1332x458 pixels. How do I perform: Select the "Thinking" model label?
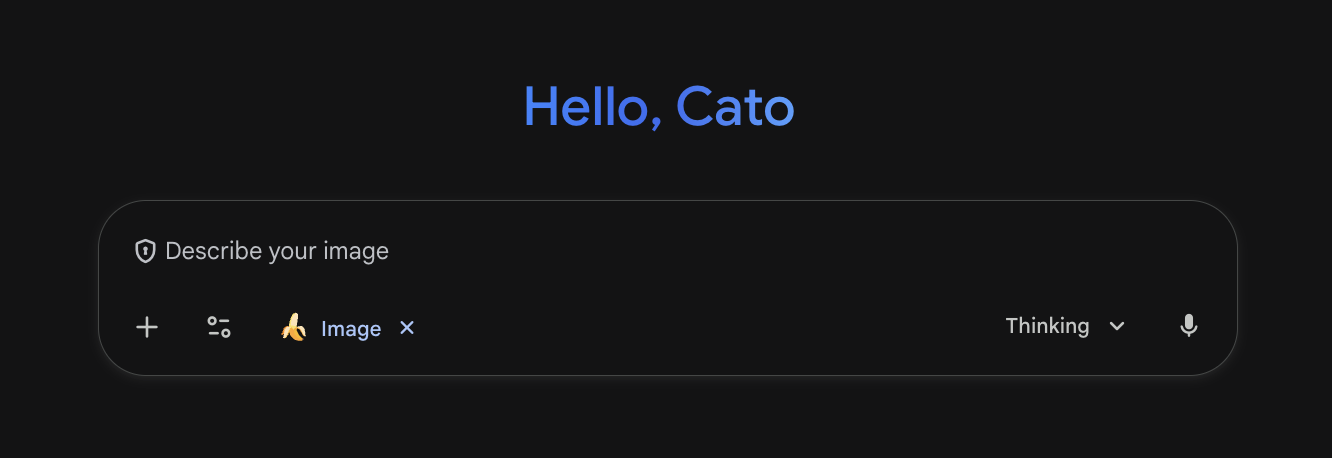(1047, 326)
